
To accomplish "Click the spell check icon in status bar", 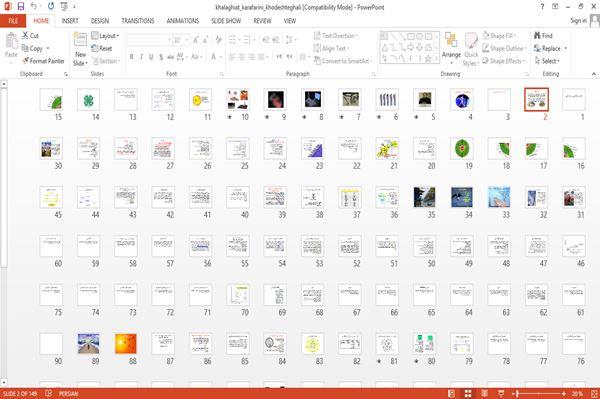I will (x=49, y=393).
